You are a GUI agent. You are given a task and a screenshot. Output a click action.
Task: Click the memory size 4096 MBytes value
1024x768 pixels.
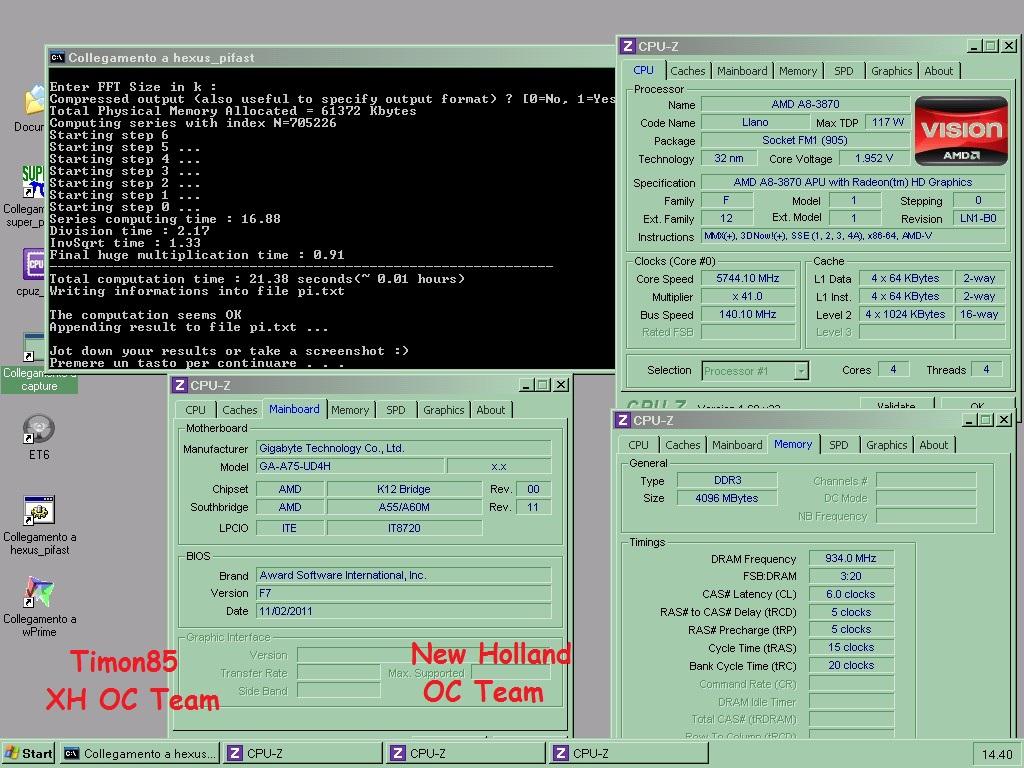click(727, 498)
